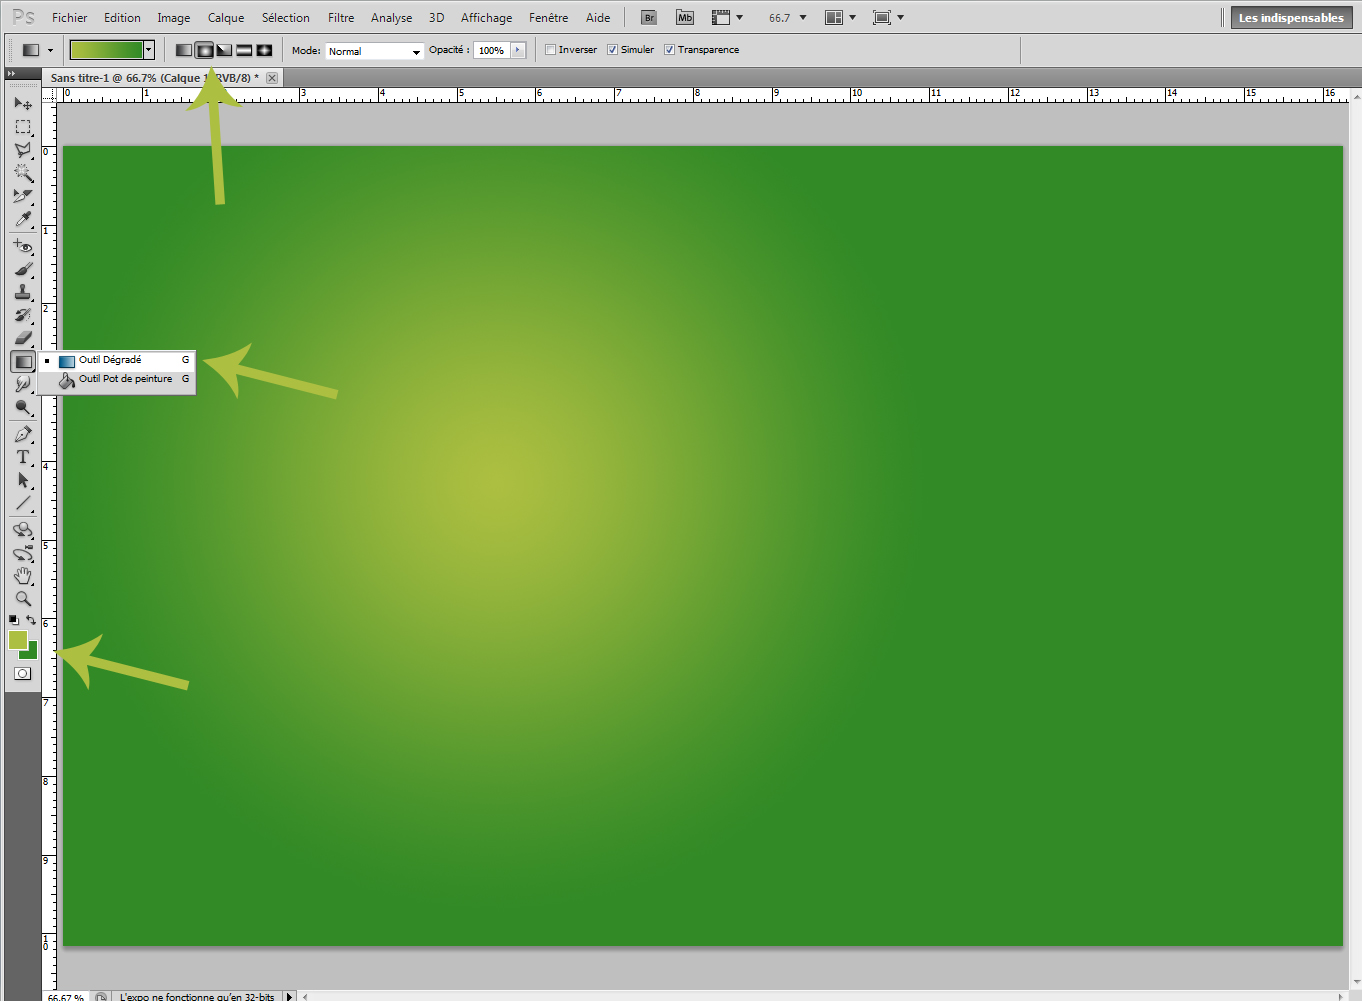Select the Eraser tool

click(x=23, y=338)
